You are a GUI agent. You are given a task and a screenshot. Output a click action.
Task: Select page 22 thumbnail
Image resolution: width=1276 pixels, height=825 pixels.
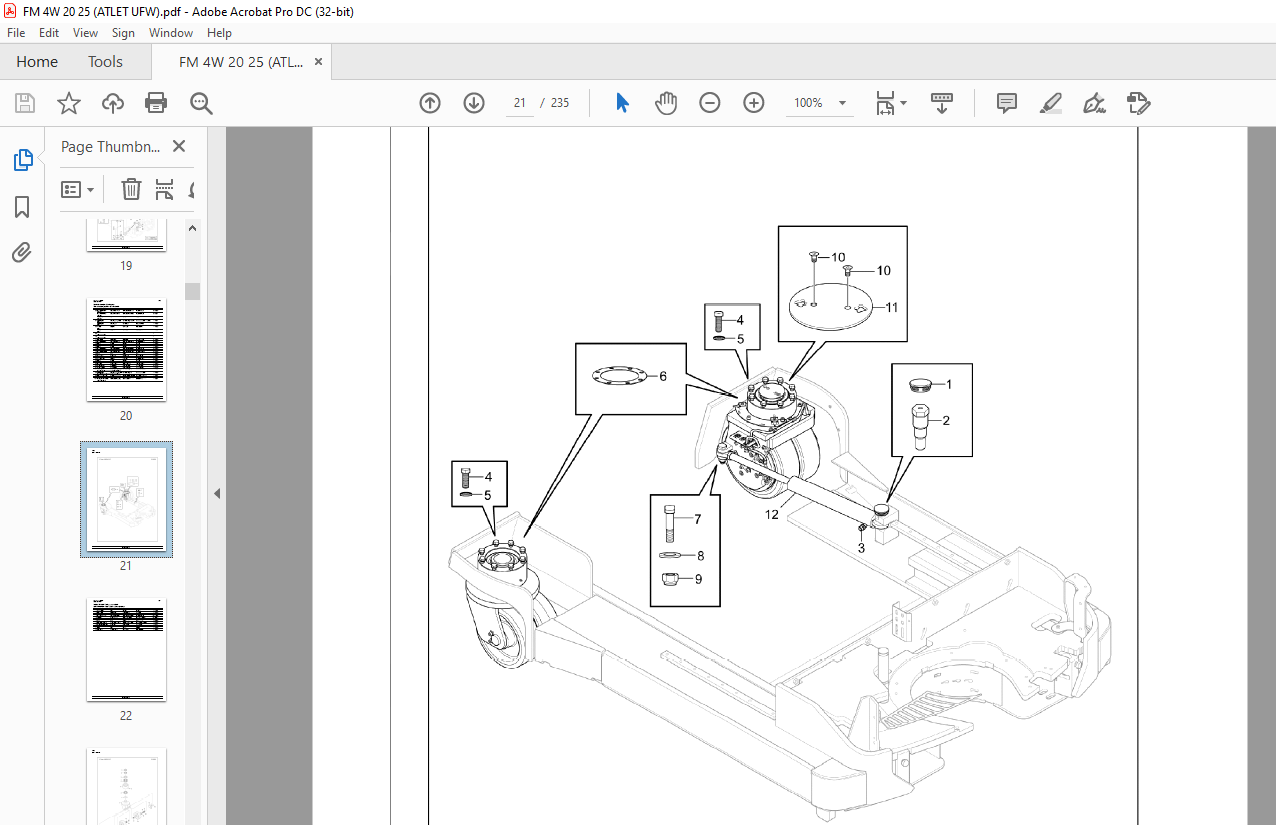[126, 649]
